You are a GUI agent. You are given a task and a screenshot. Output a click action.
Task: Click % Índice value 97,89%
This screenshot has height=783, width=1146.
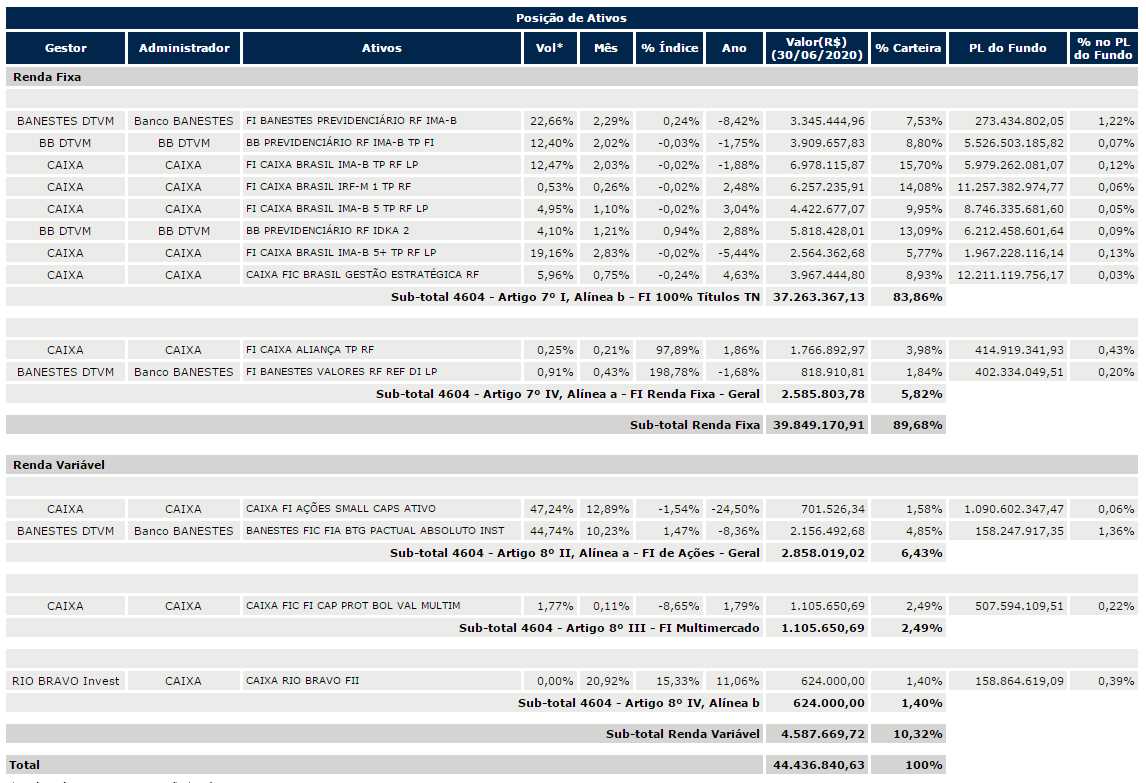678,350
